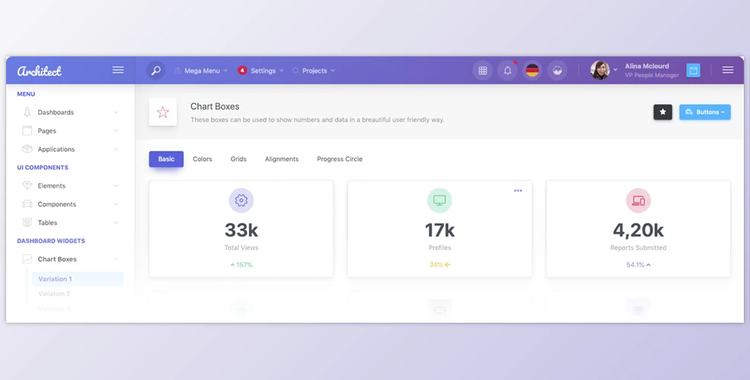Switch to the Progress Circle tab
The width and height of the screenshot is (750, 380).
[x=340, y=159]
